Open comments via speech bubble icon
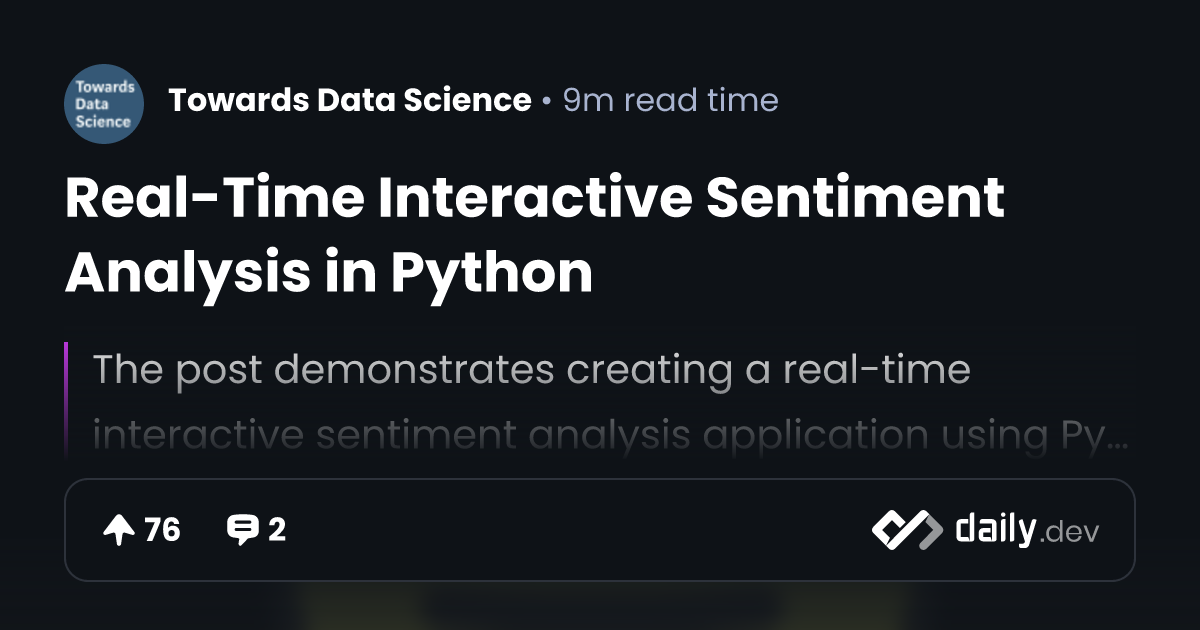 pyautogui.click(x=242, y=530)
